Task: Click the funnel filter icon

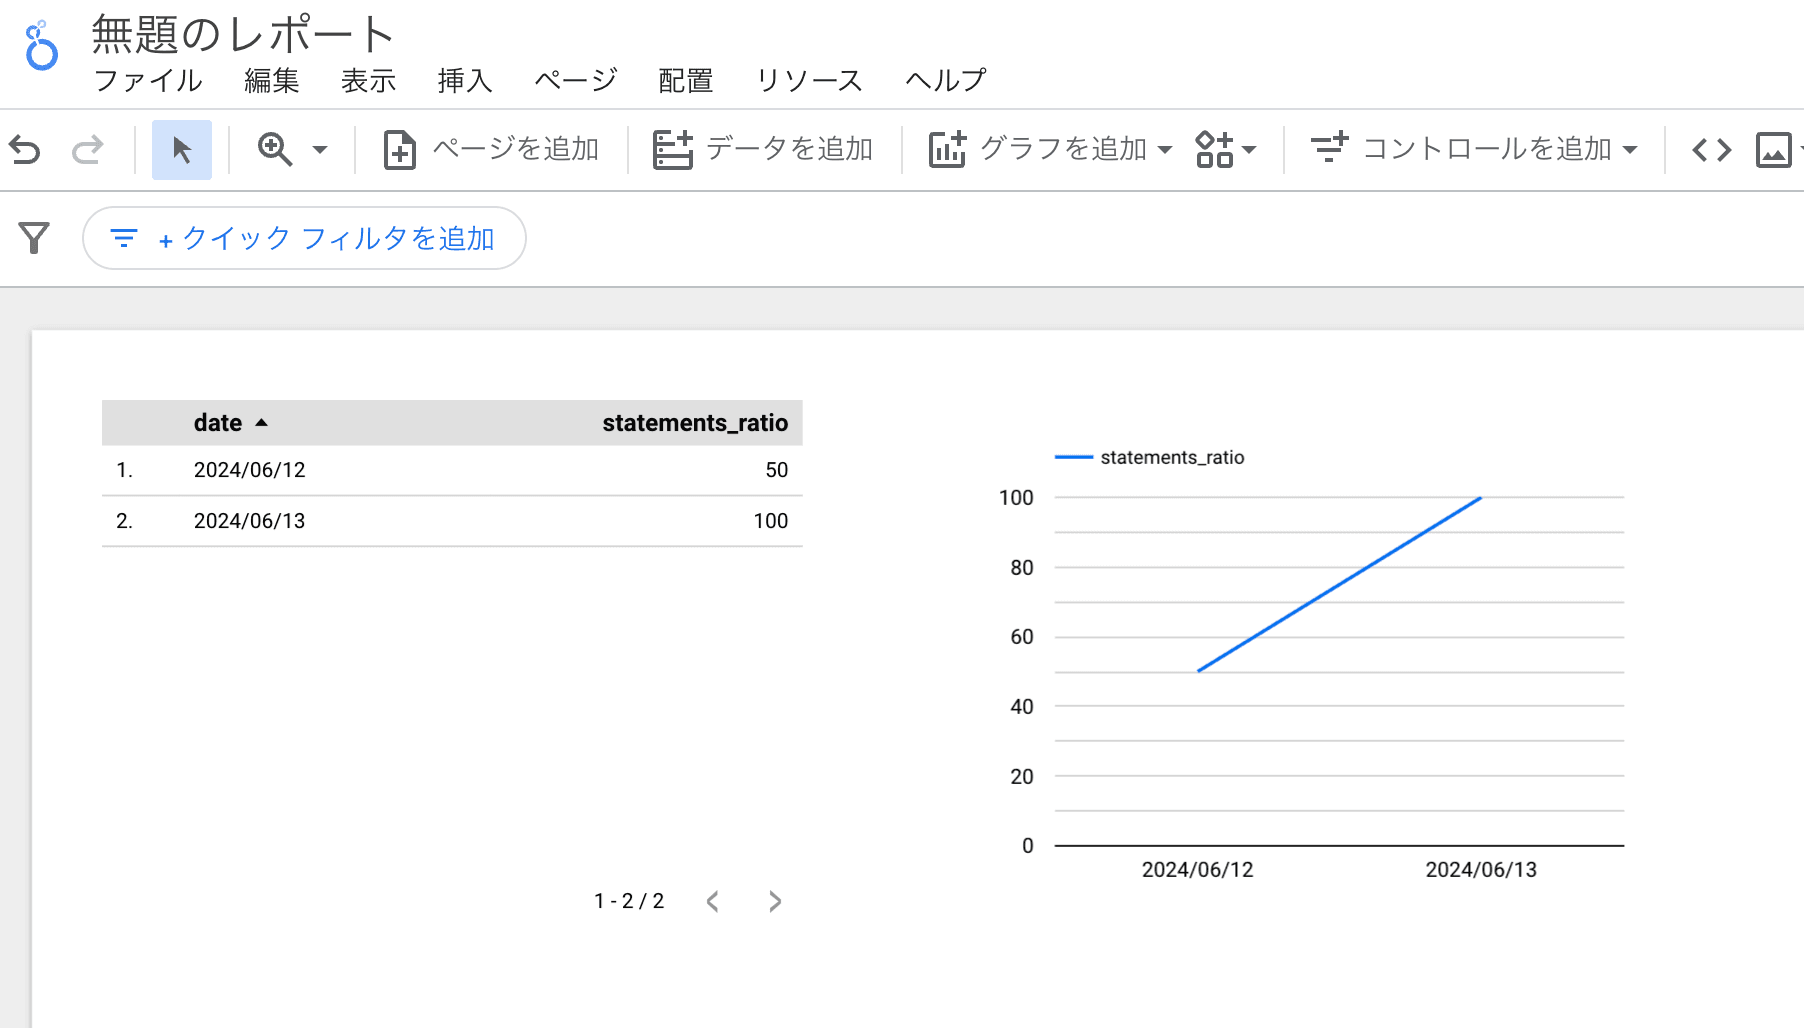Action: pyautogui.click(x=34, y=238)
